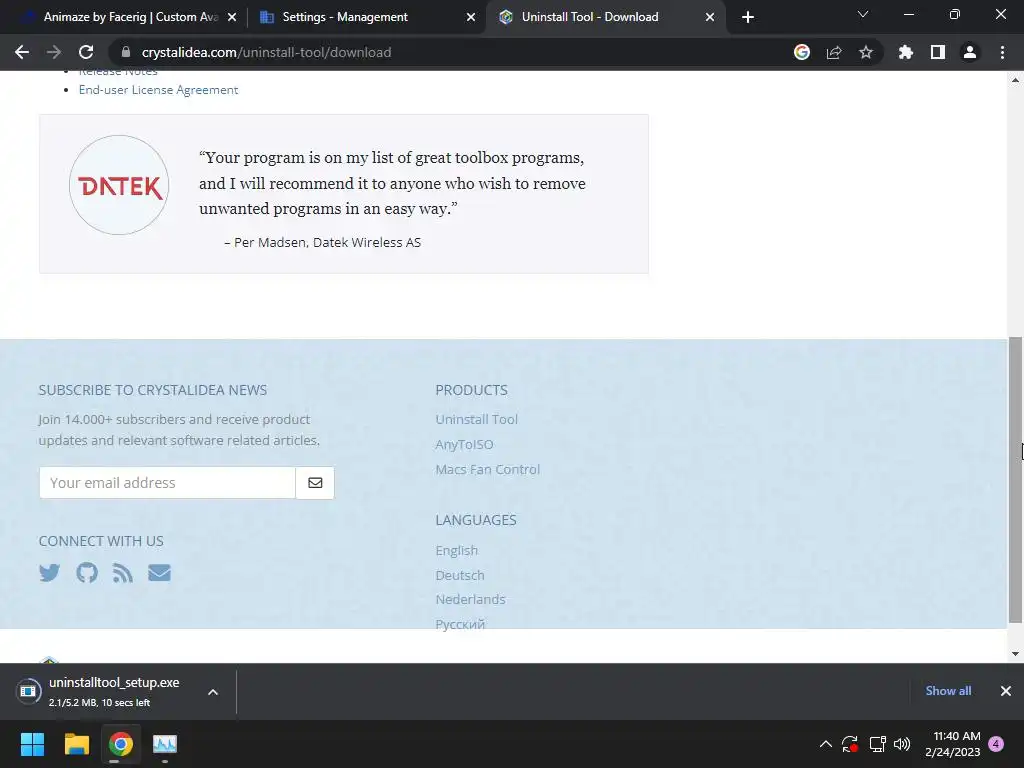Close the Animaze by Facerig tab
The image size is (1024, 768).
pos(232,17)
